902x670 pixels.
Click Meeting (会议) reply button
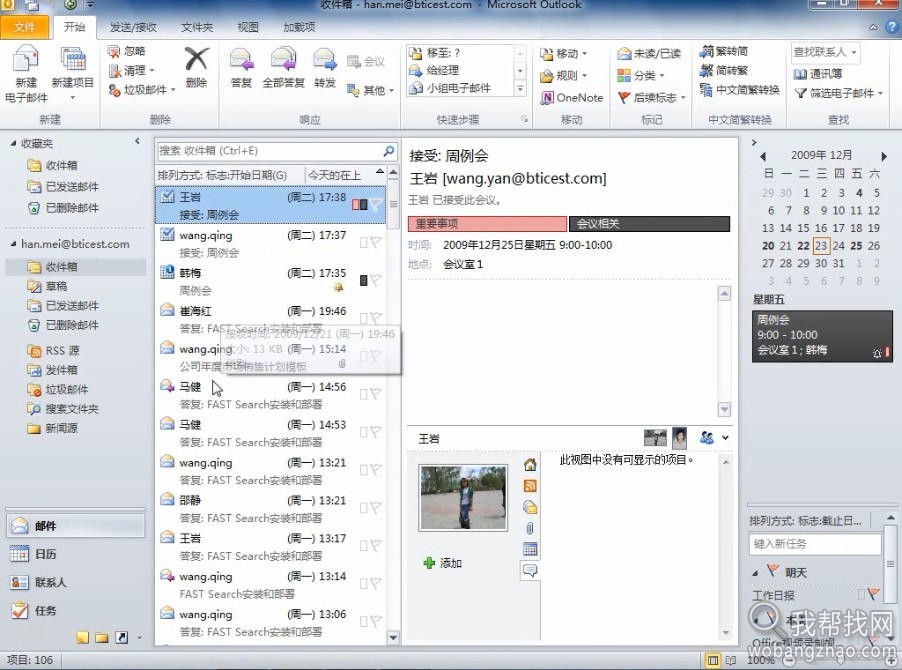click(366, 62)
